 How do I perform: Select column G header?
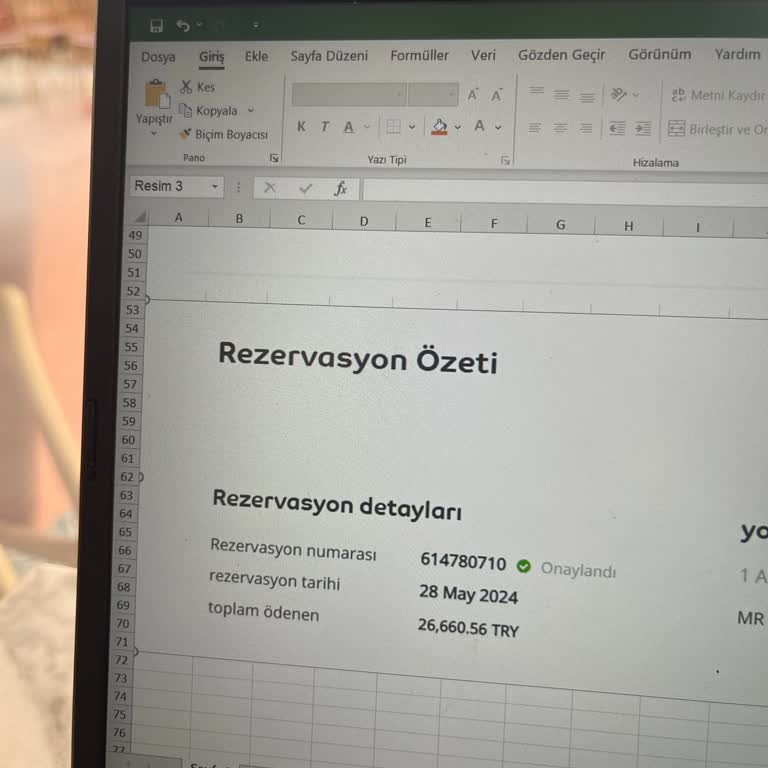[x=561, y=225]
